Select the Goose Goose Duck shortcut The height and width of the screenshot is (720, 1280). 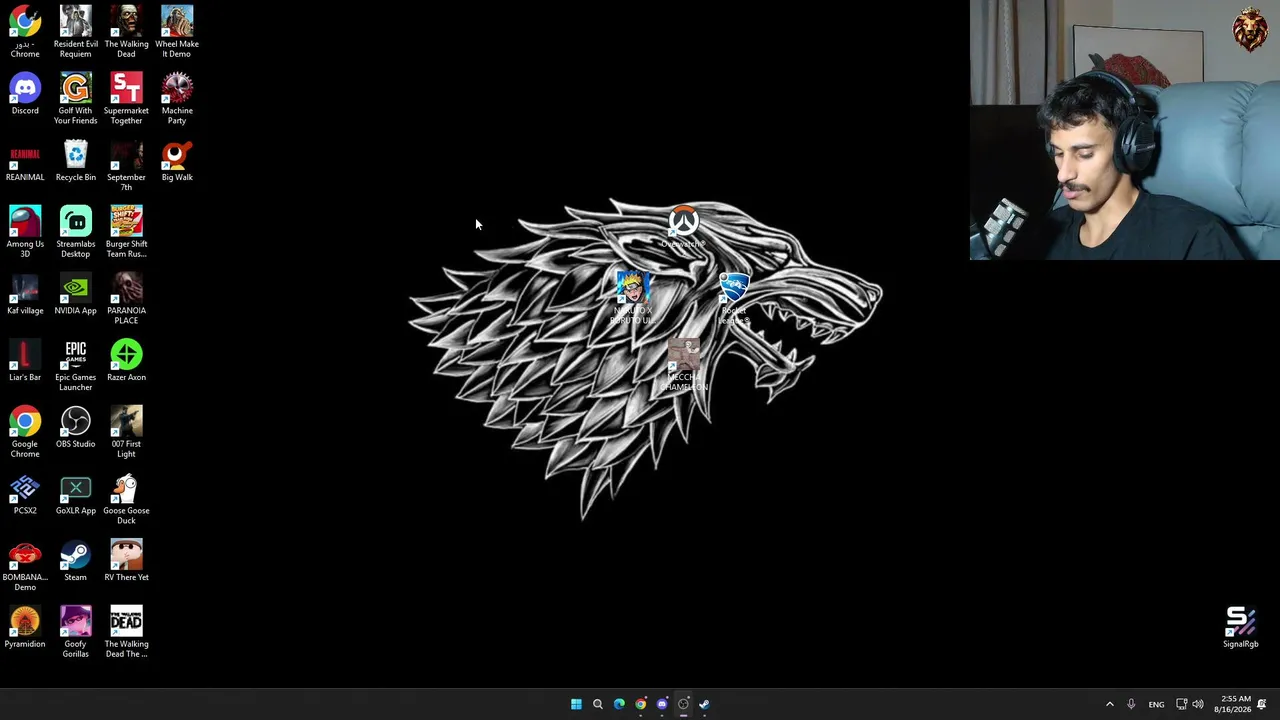pyautogui.click(x=126, y=499)
